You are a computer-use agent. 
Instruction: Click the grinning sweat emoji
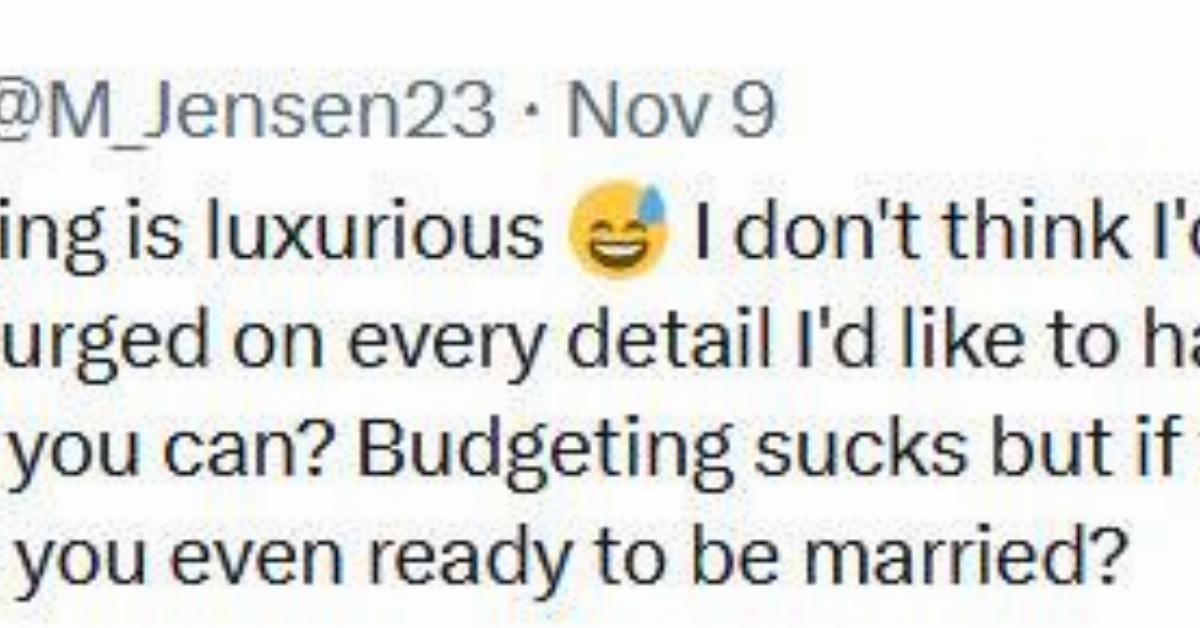[x=617, y=230]
